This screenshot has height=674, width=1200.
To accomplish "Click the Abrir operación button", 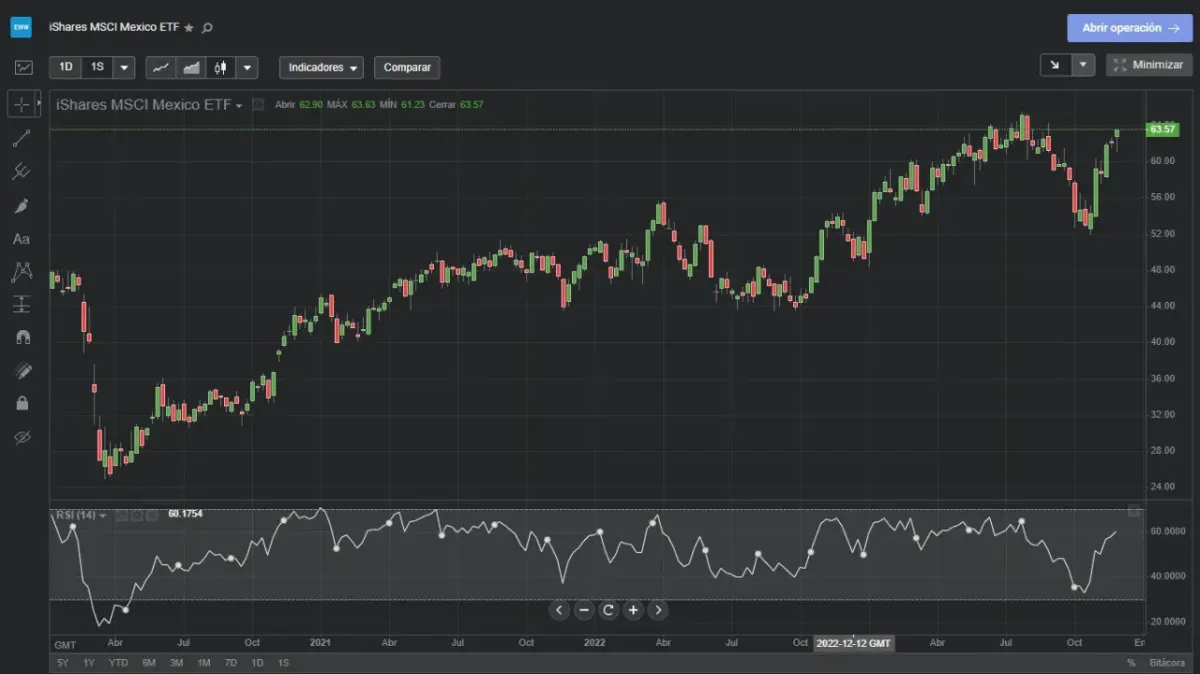I will [1129, 28].
